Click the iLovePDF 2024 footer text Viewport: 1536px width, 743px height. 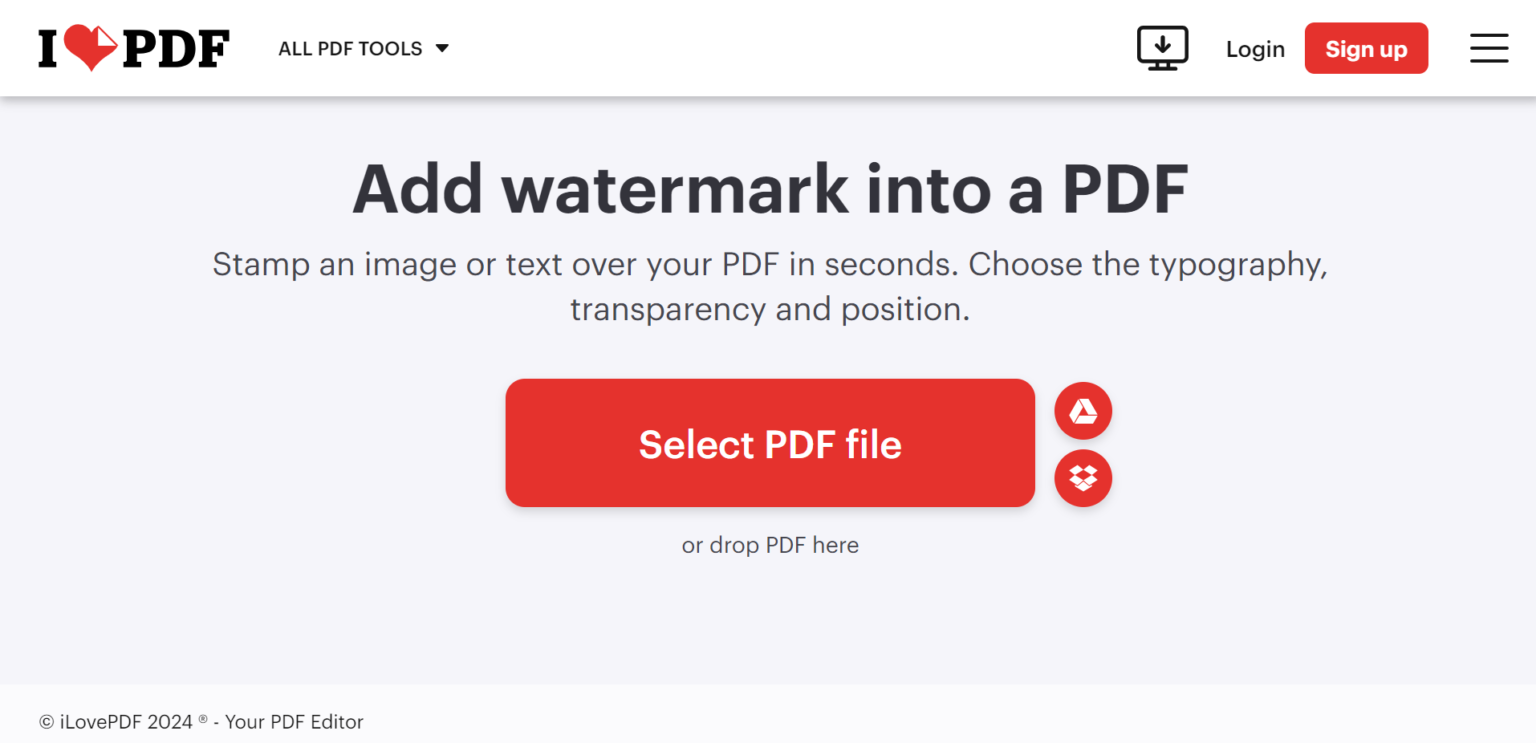point(200,721)
